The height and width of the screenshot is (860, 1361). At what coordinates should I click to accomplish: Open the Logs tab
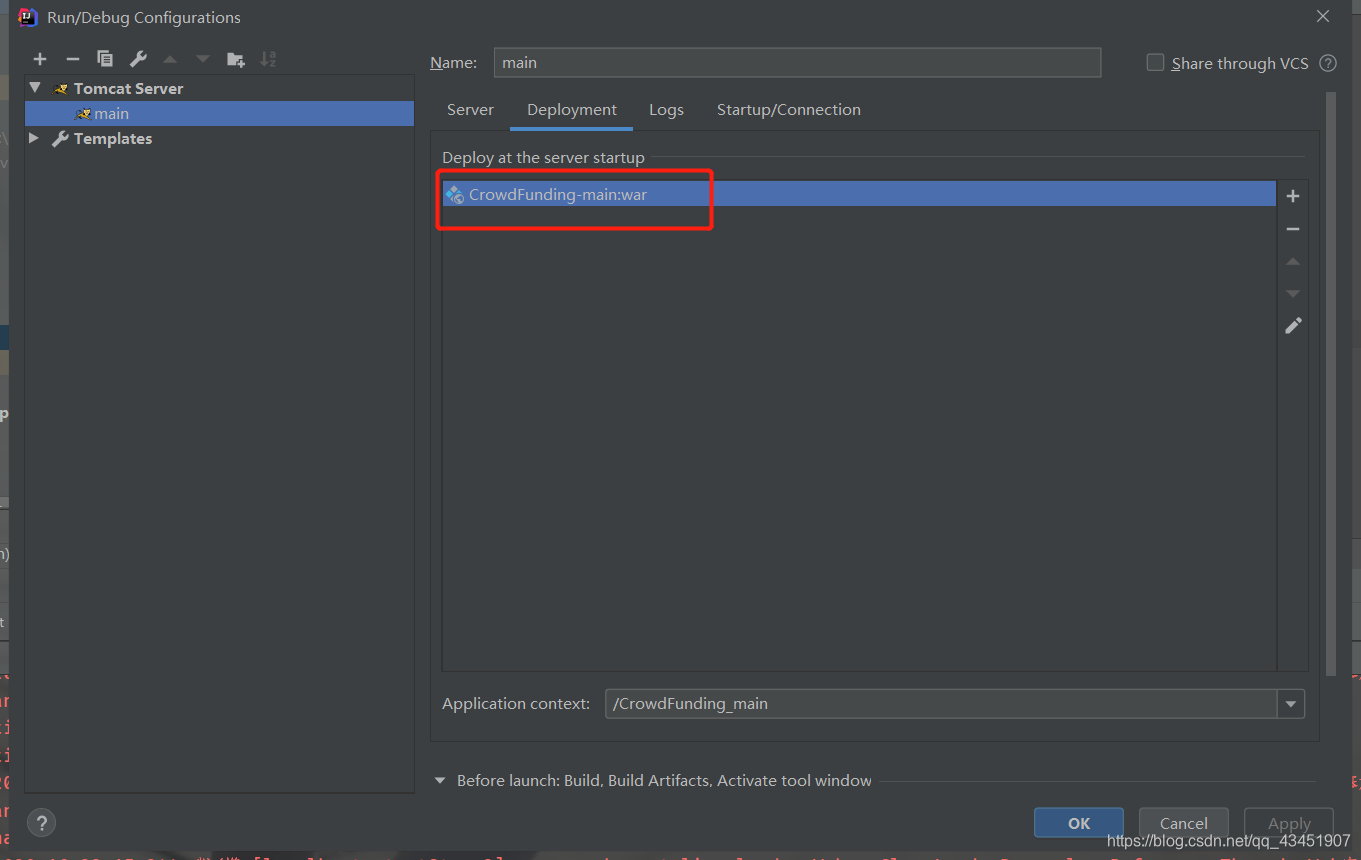(666, 110)
